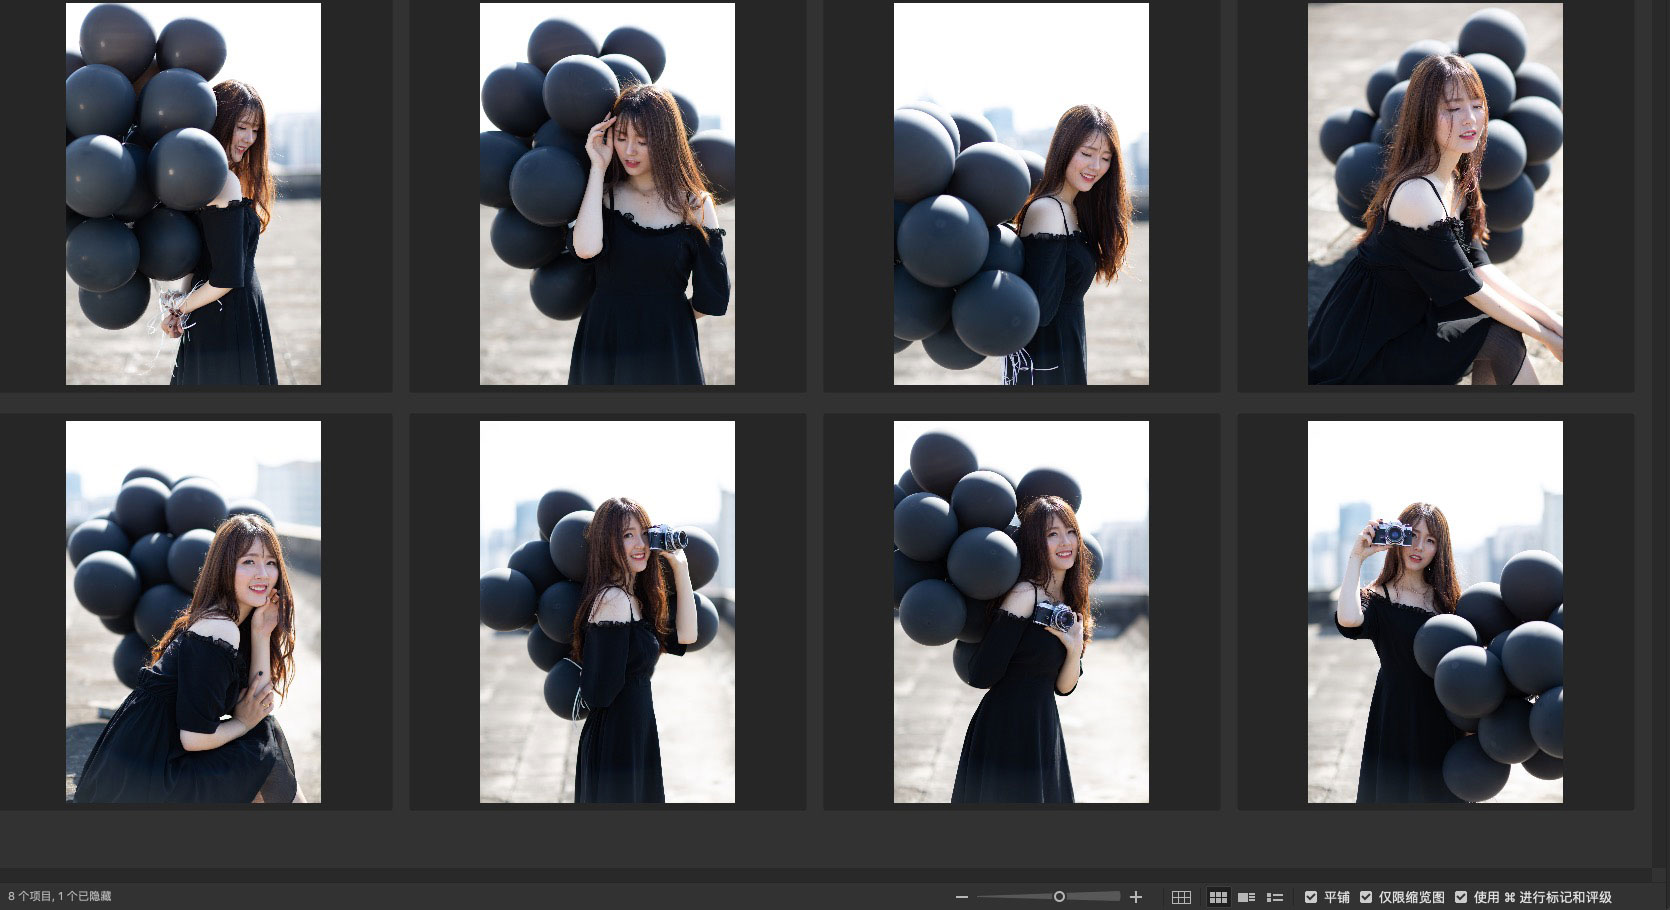The width and height of the screenshot is (1670, 910).
Task: Disable 使用 ⌘ 进行标记和评级 checkbox
Action: tap(1461, 897)
